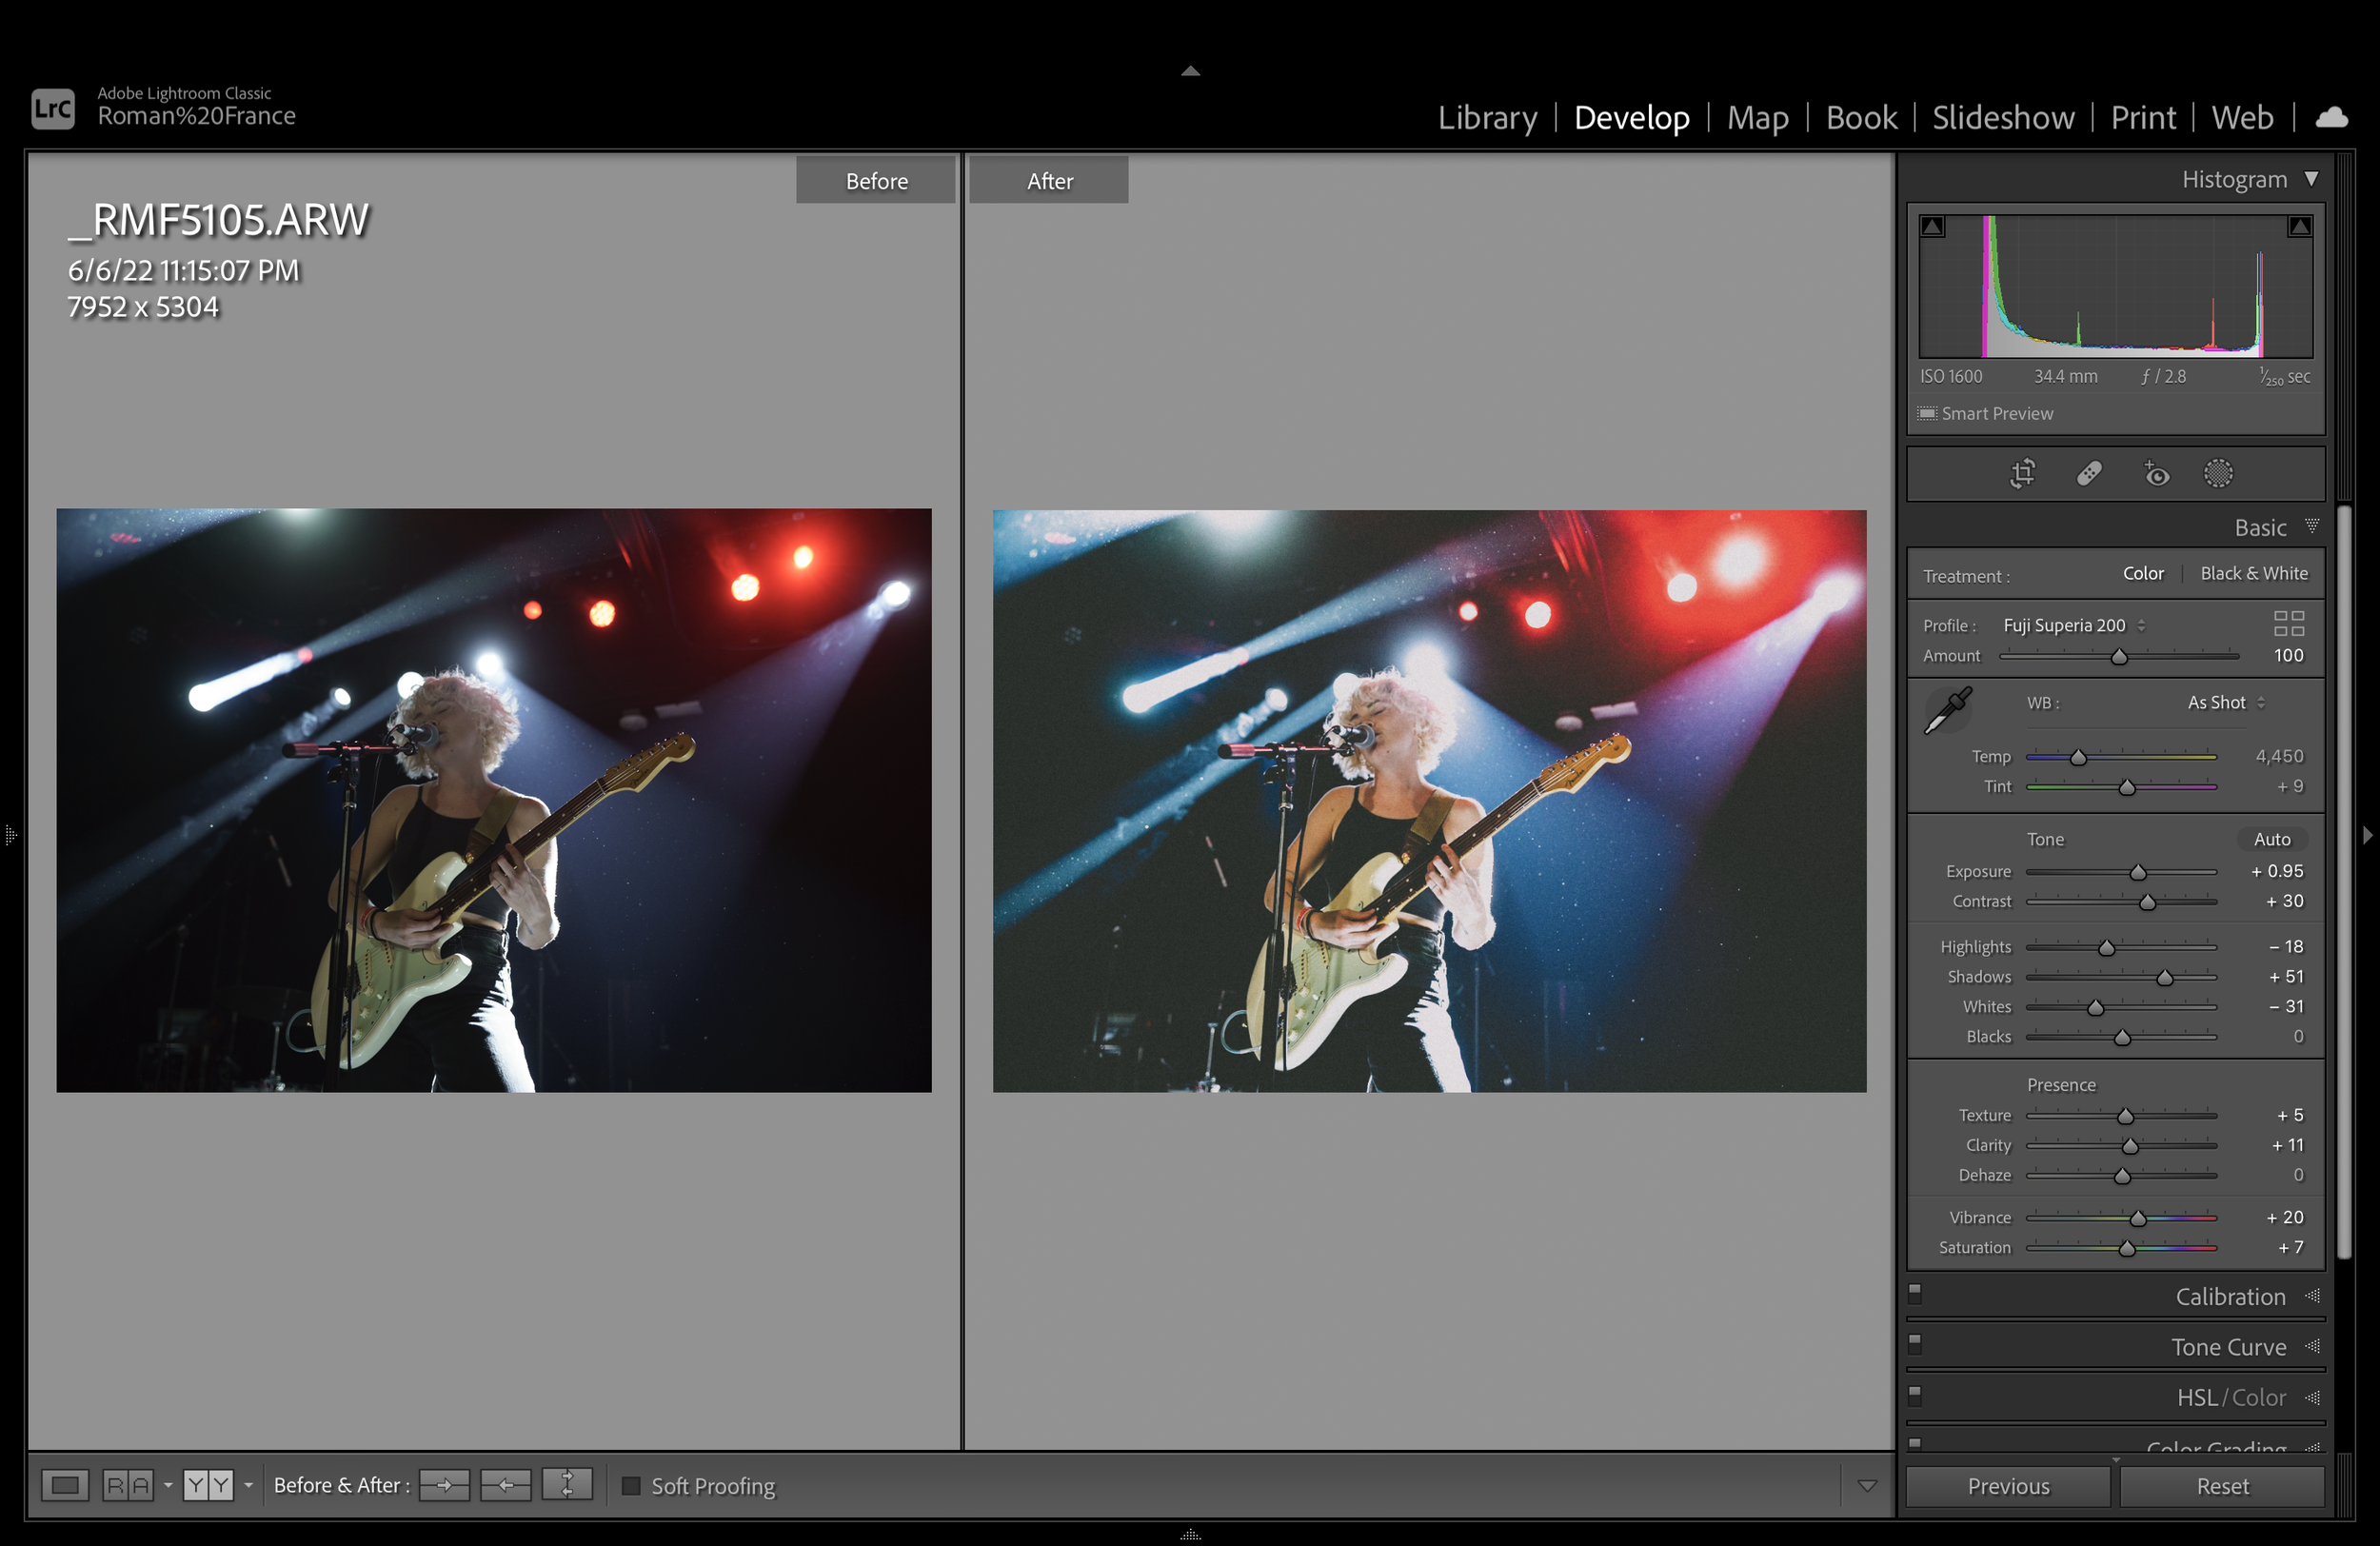The image size is (2380, 1546).
Task: Enable the Soft Proofing checkbox
Action: tap(631, 1485)
